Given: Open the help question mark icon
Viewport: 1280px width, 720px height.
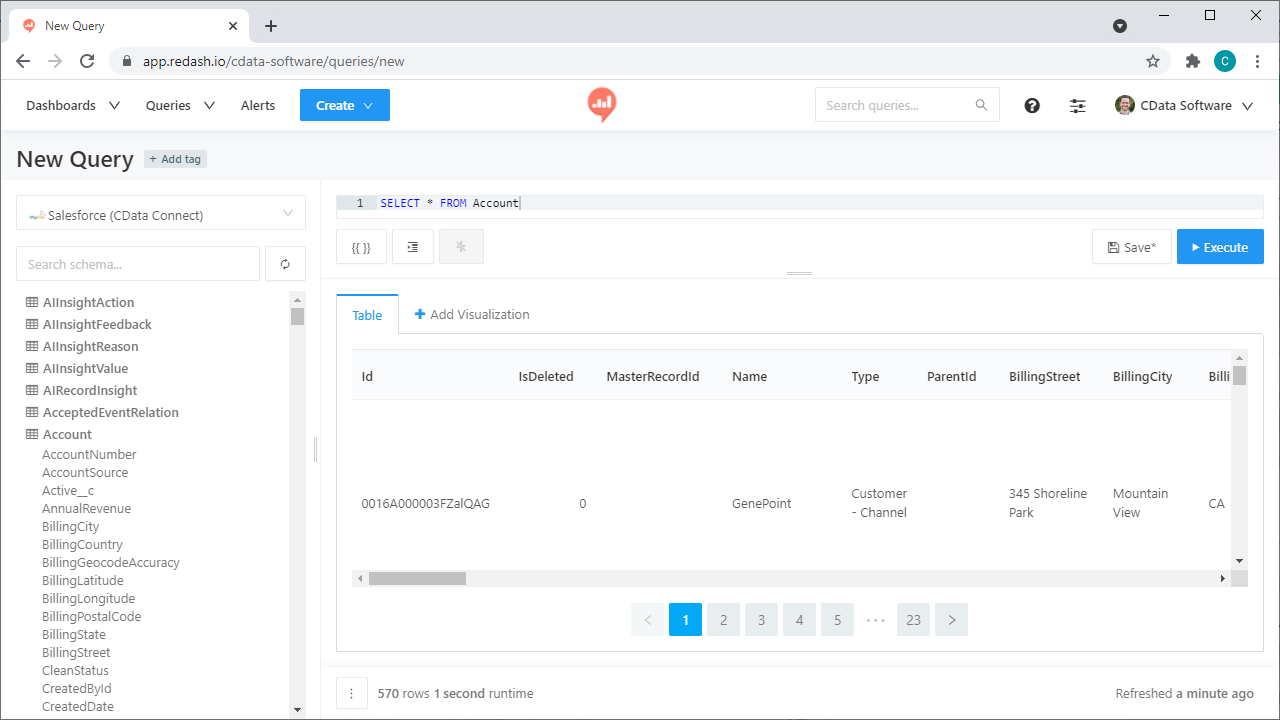Looking at the screenshot, I should pyautogui.click(x=1032, y=105).
